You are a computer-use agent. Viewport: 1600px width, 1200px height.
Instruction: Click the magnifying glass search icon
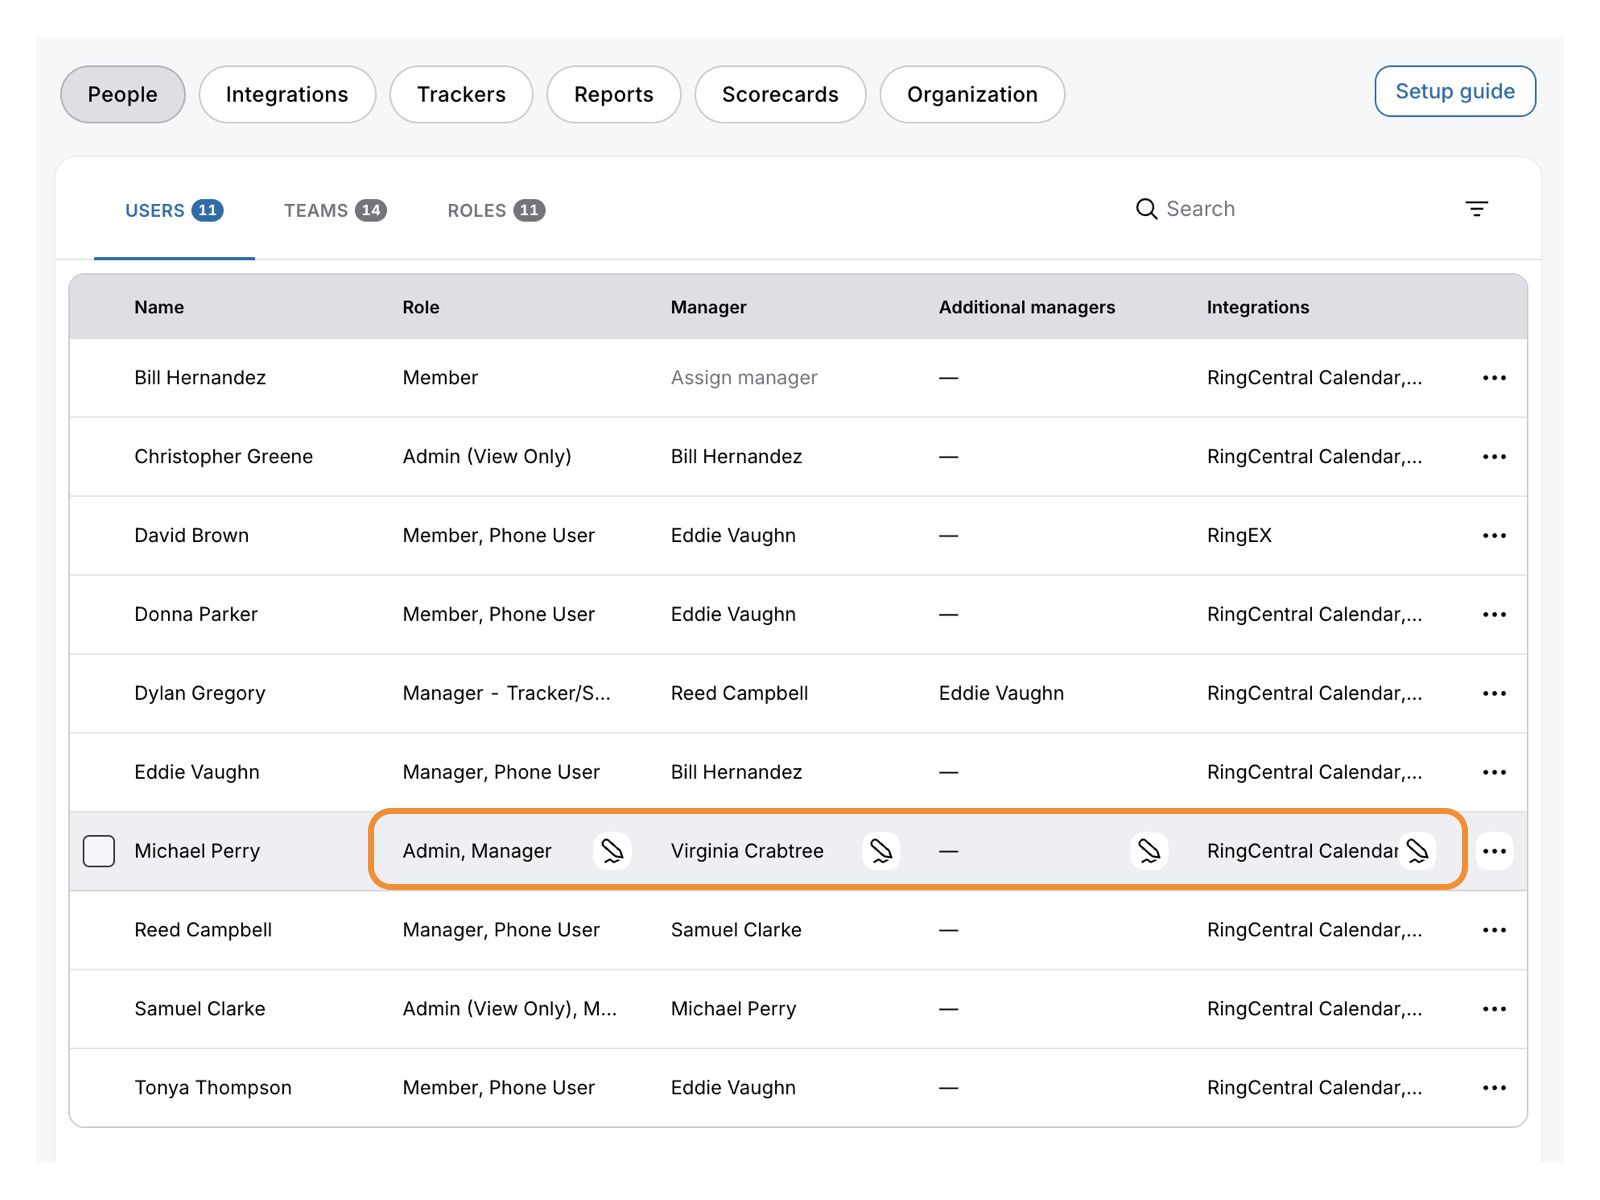pos(1146,209)
